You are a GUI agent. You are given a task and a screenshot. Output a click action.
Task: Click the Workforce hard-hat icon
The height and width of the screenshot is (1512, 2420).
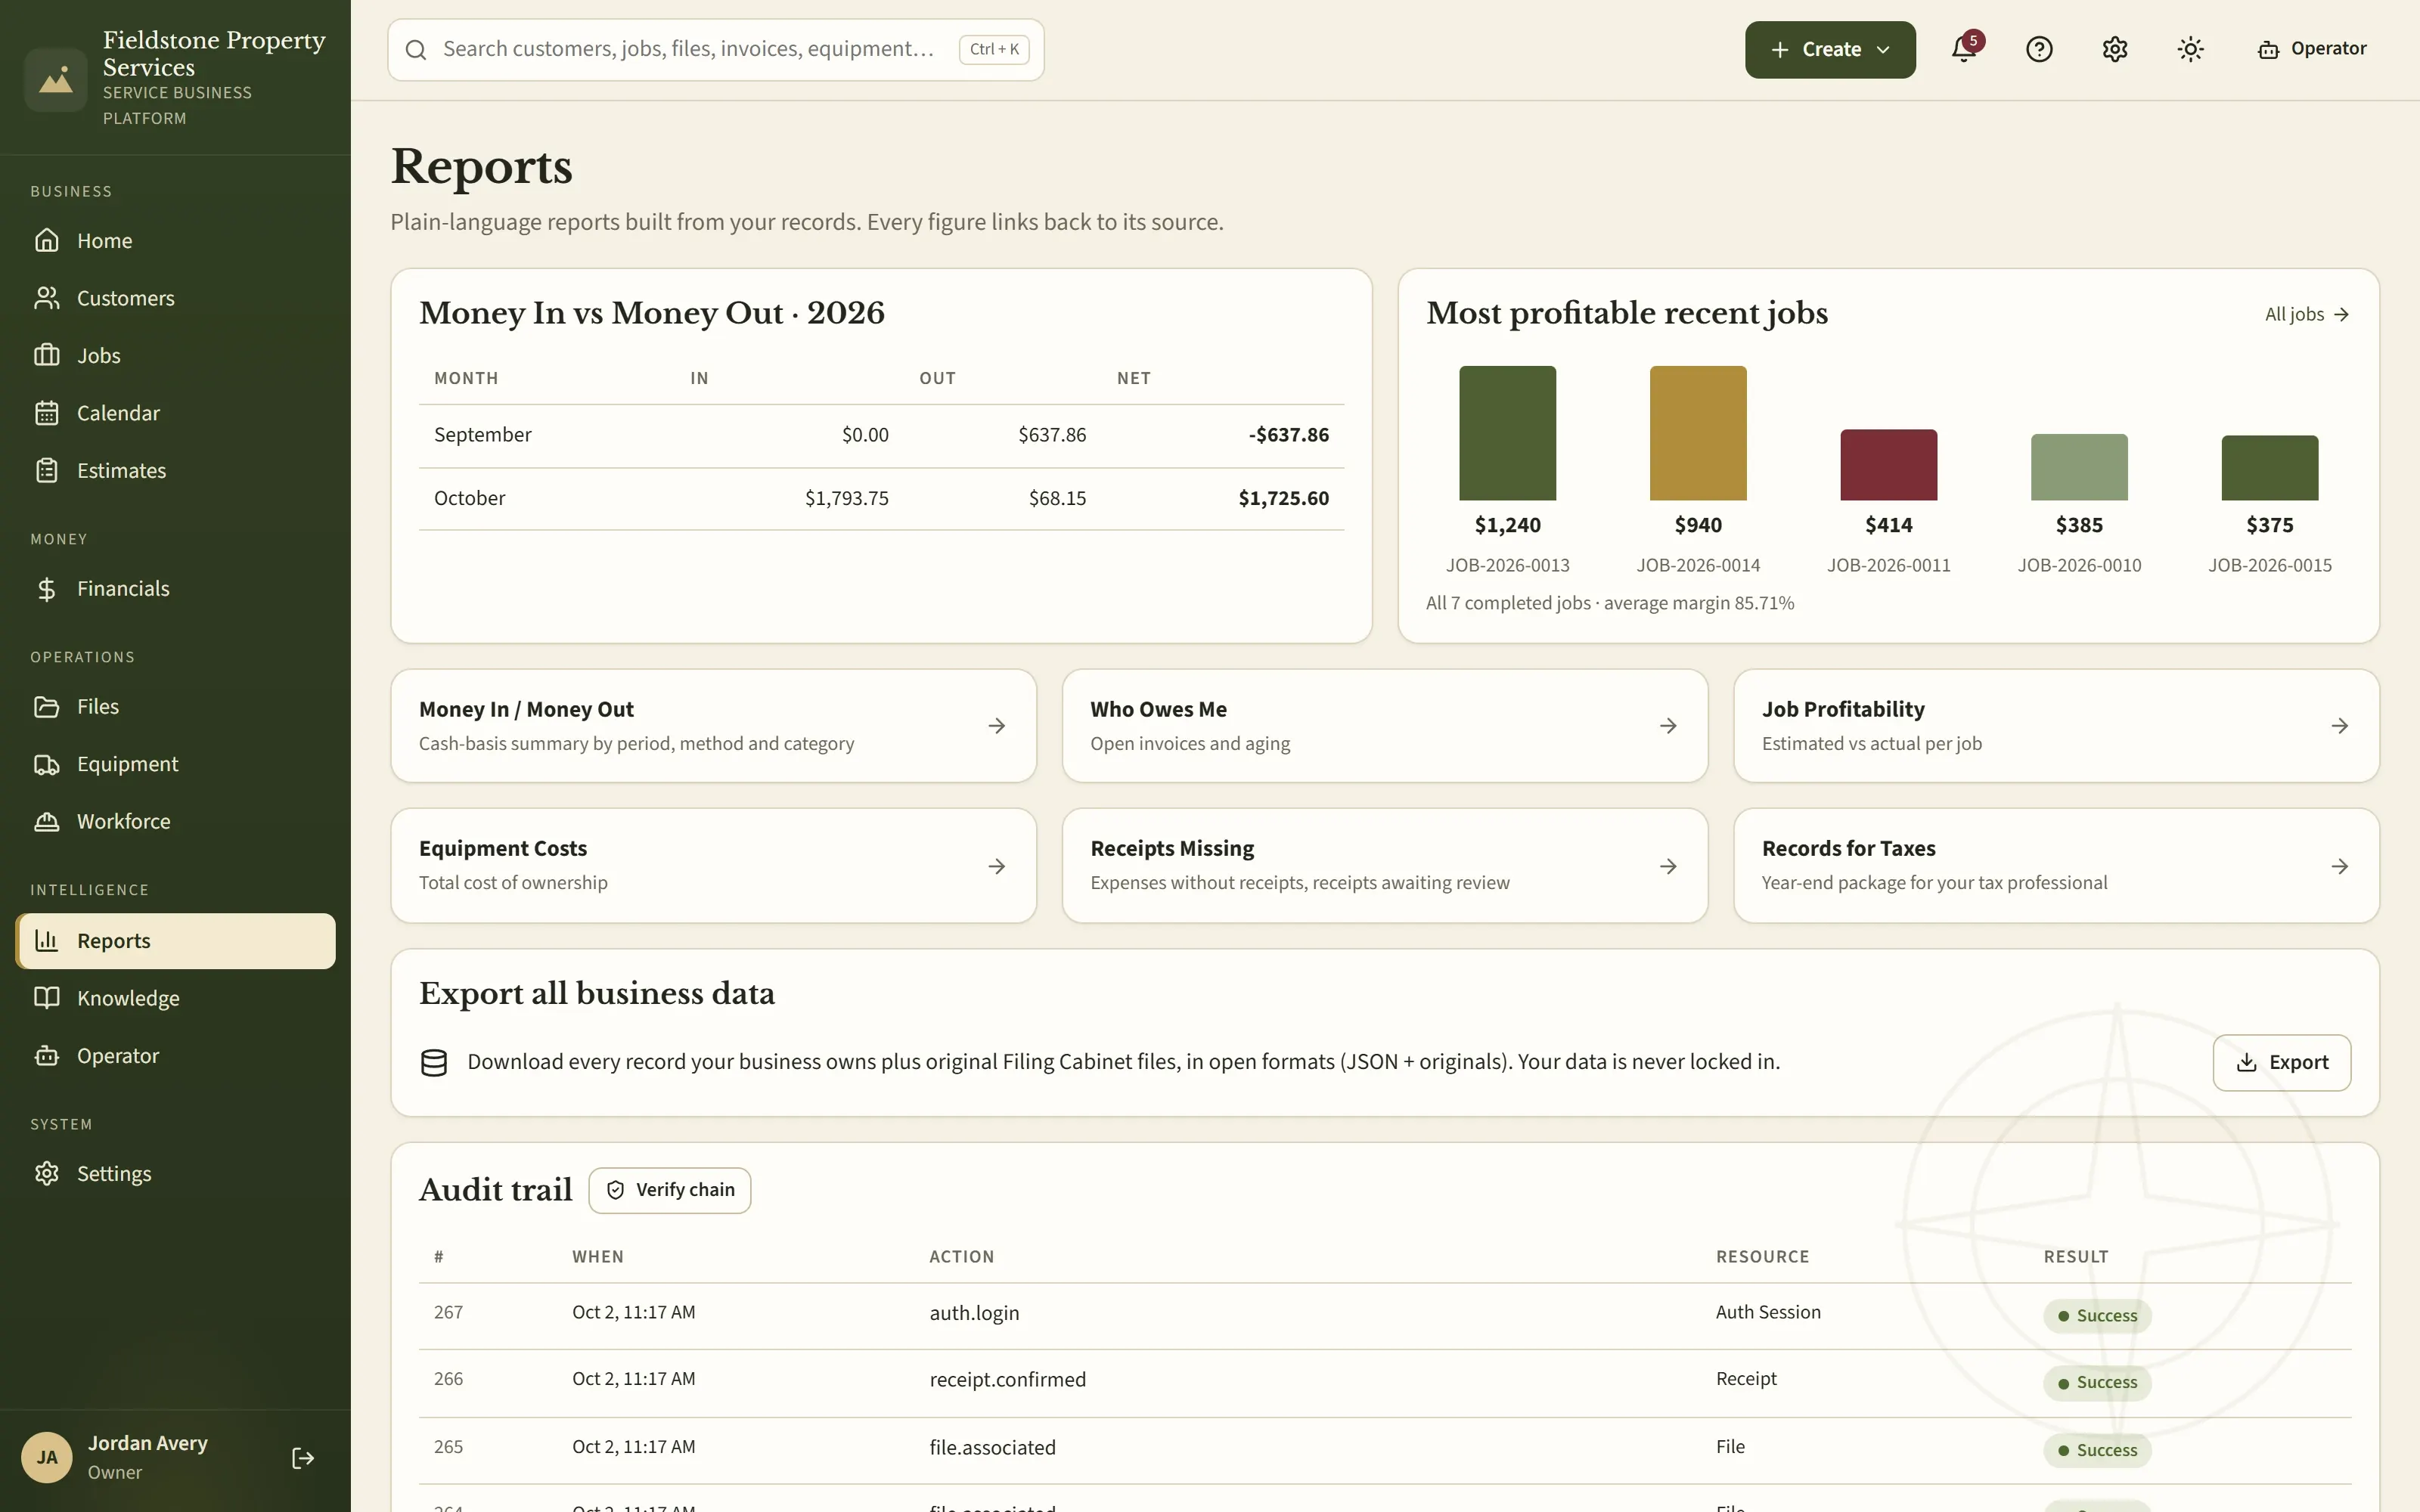point(47,822)
